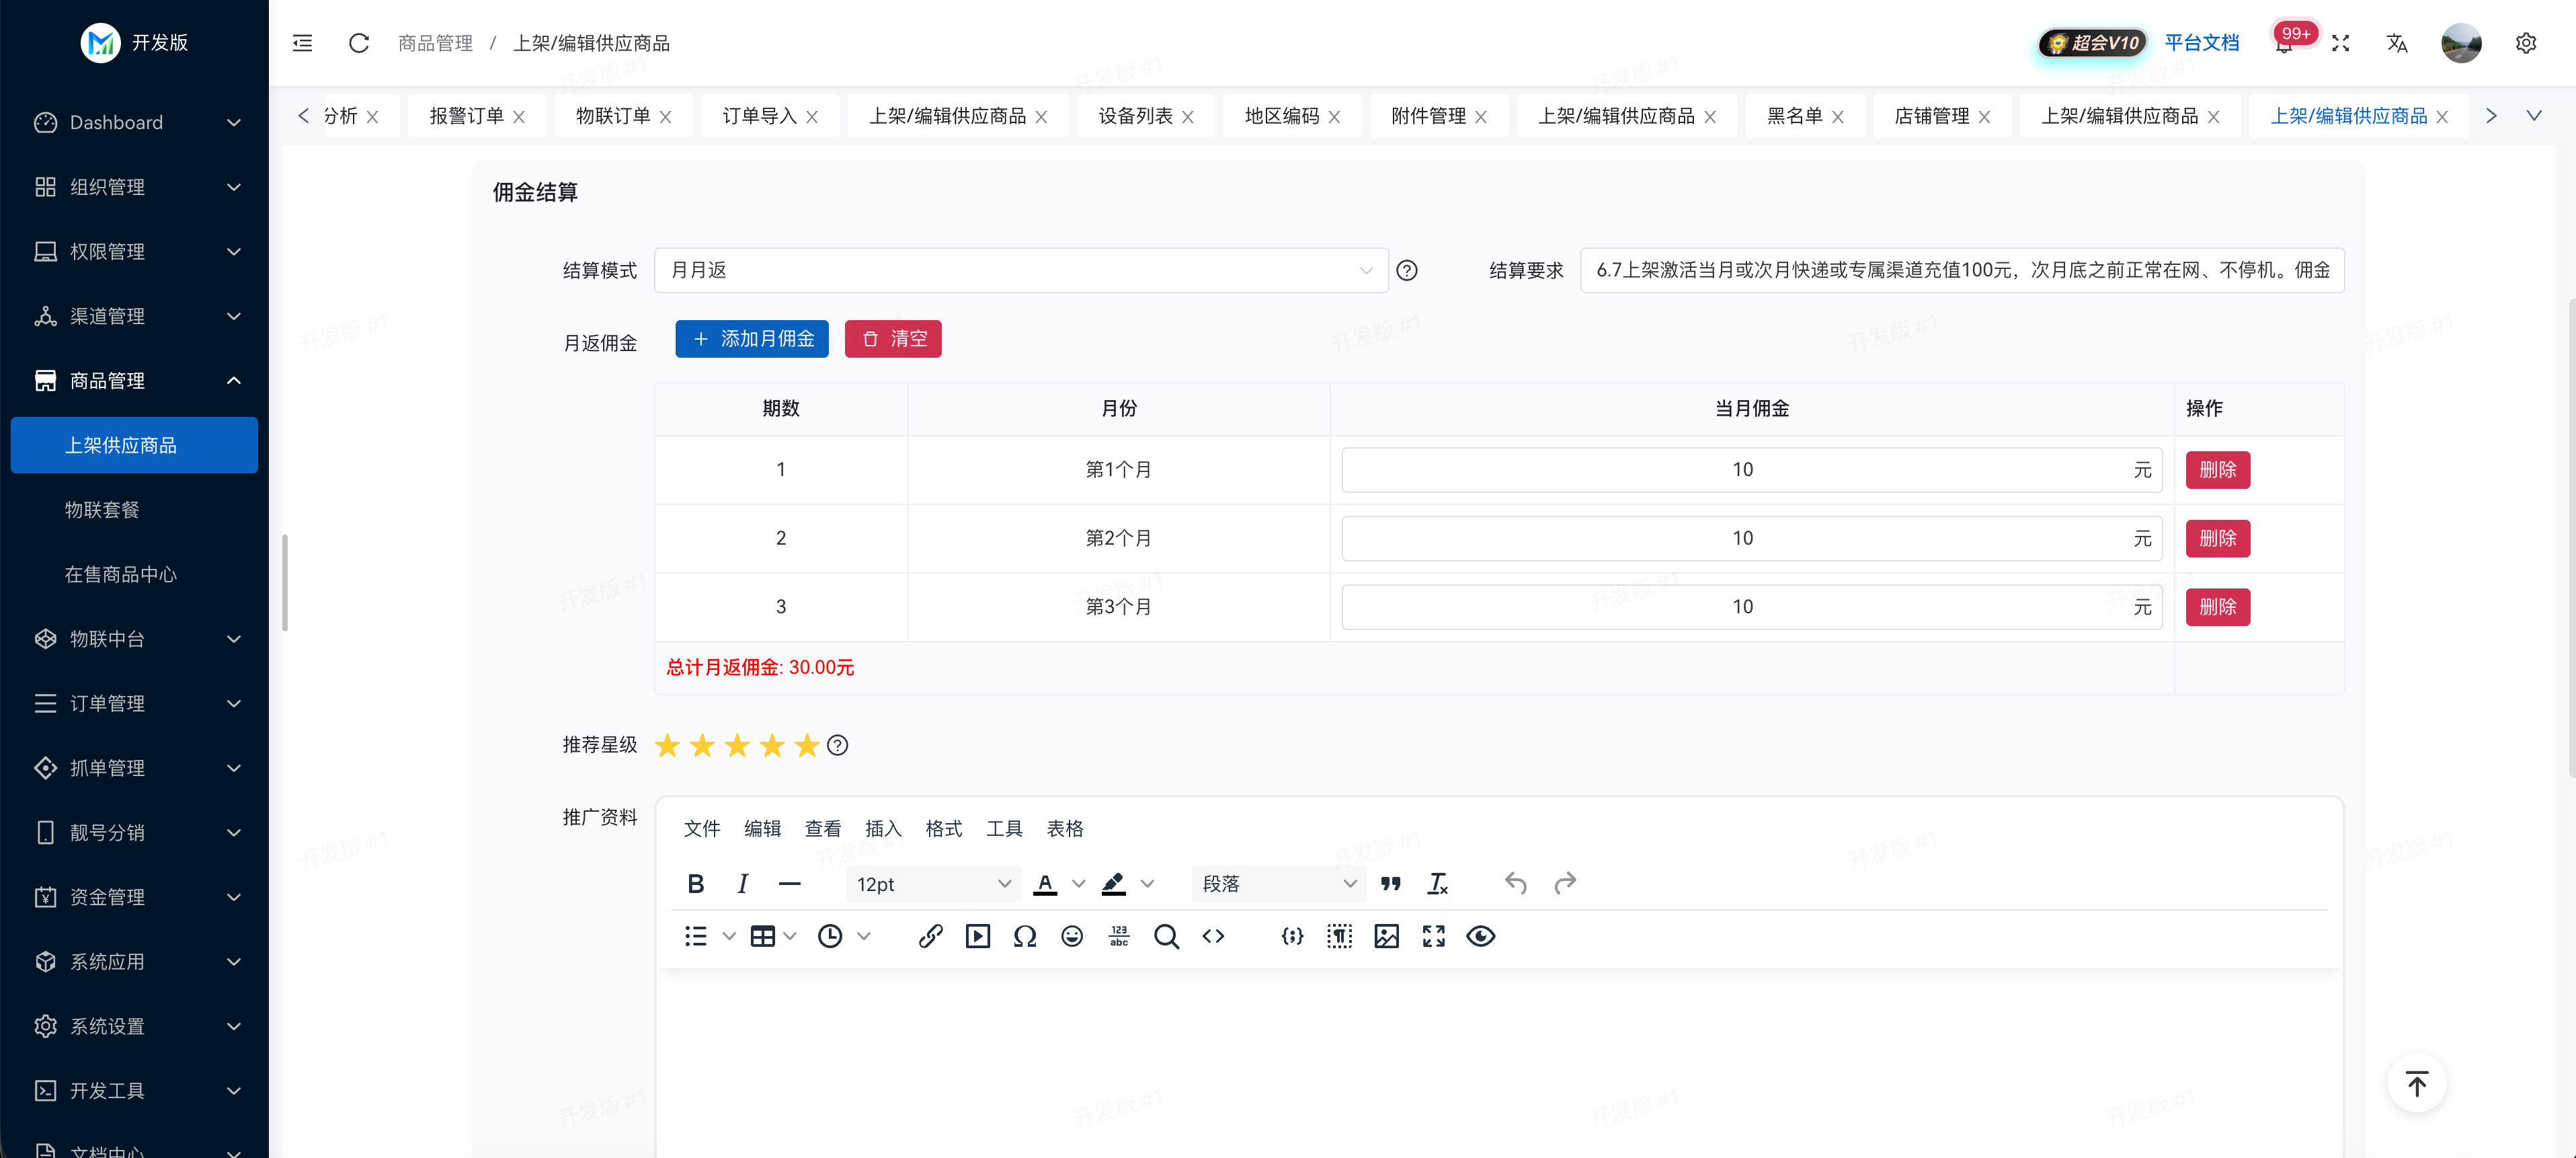The image size is (2576, 1158).
Task: Set rating to the third star
Action: 737,745
